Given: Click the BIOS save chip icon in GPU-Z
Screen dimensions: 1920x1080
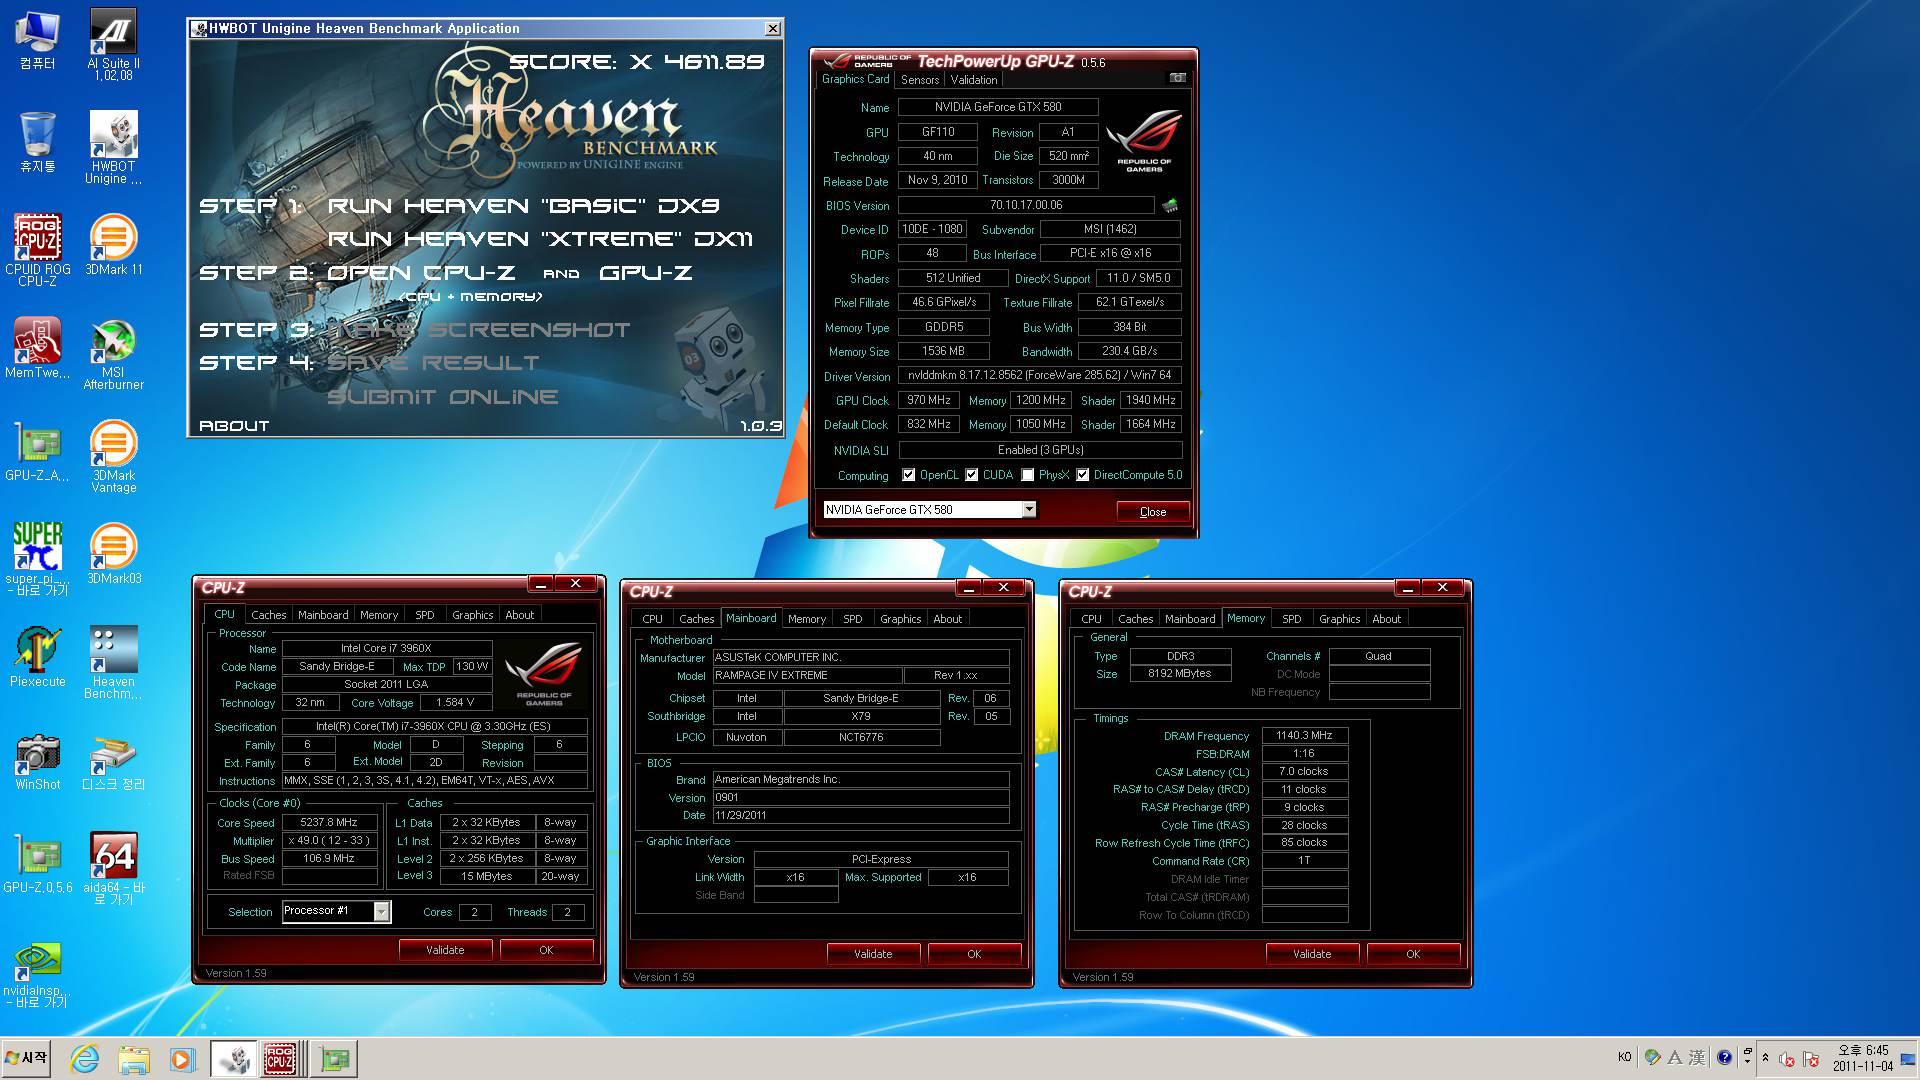Looking at the screenshot, I should [1169, 205].
